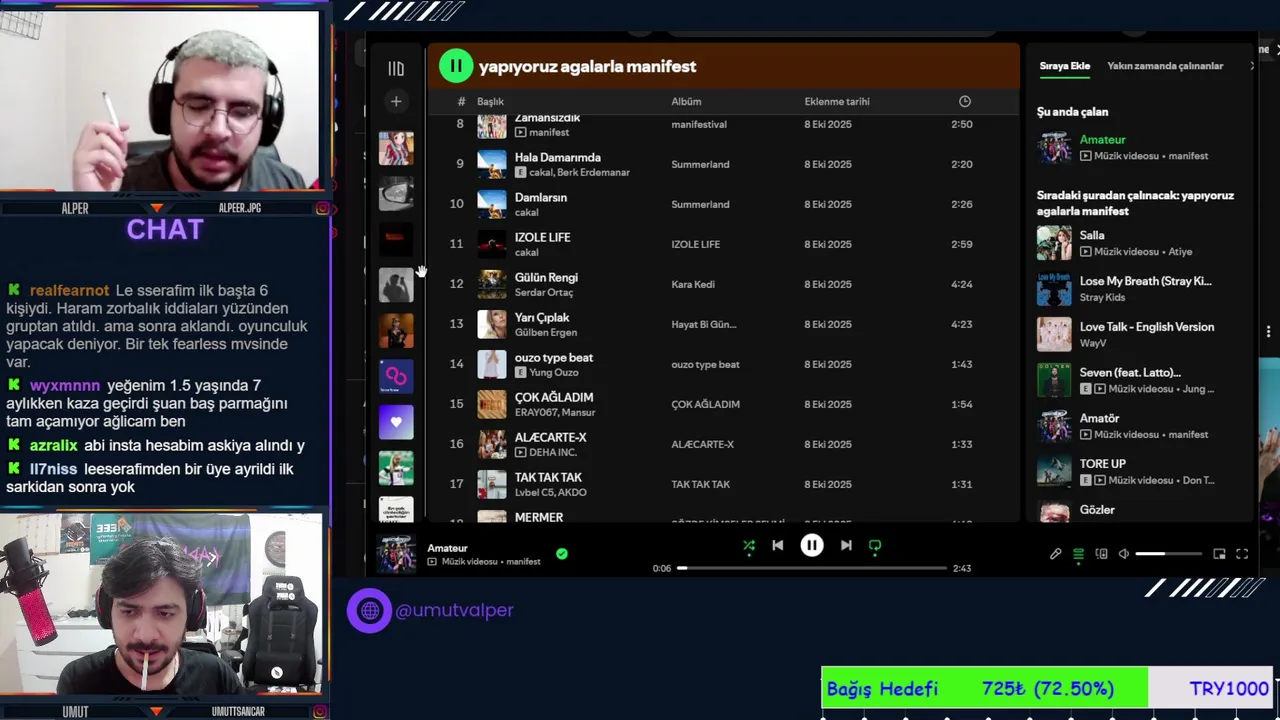Click the globe icon next to @umutvalper

(x=370, y=610)
